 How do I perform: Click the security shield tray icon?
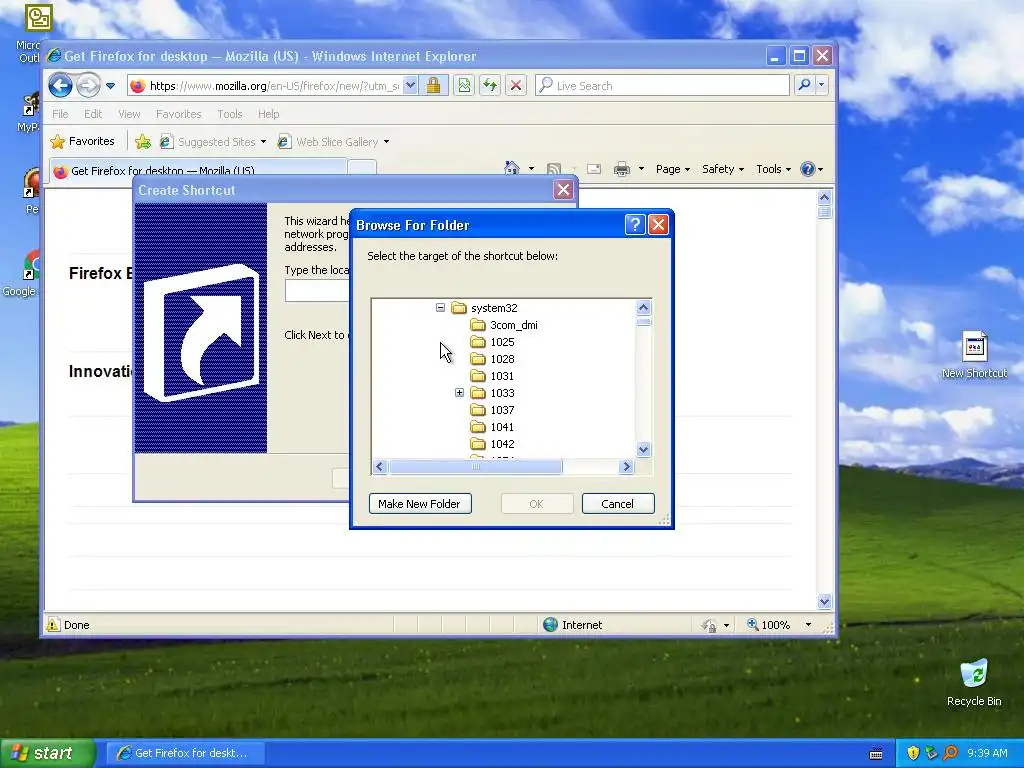[913, 753]
